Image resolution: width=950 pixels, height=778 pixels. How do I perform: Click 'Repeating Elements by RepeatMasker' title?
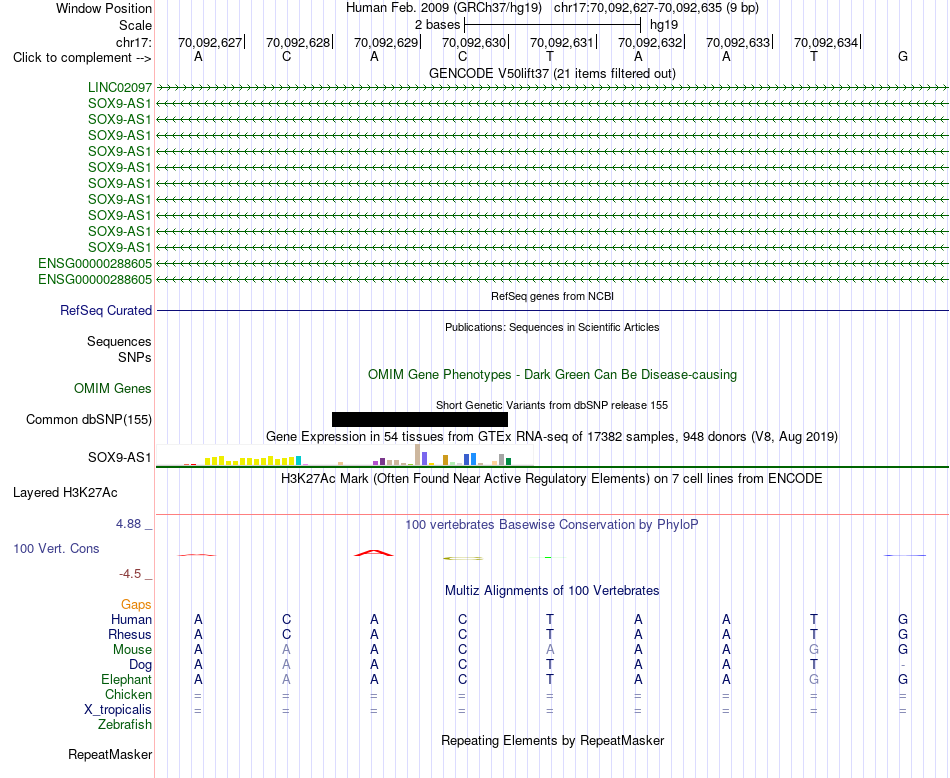tap(552, 740)
